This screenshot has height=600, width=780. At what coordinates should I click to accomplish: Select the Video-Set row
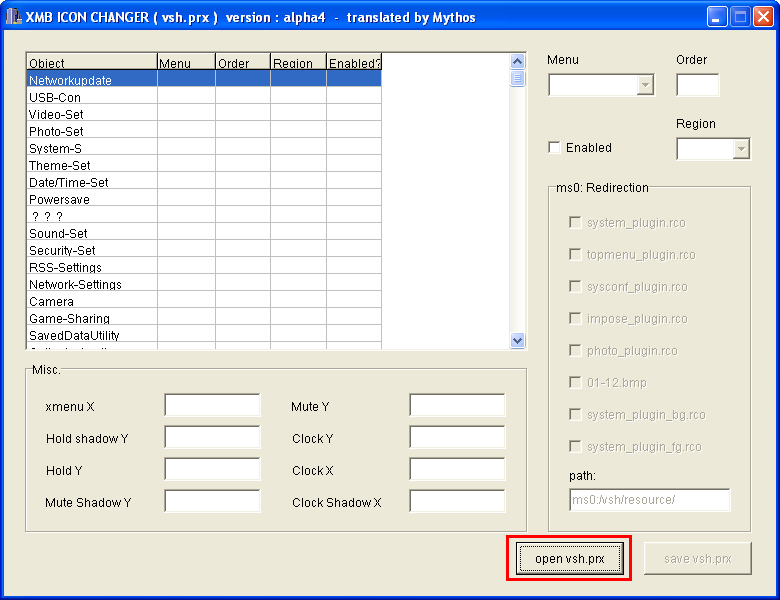click(204, 112)
